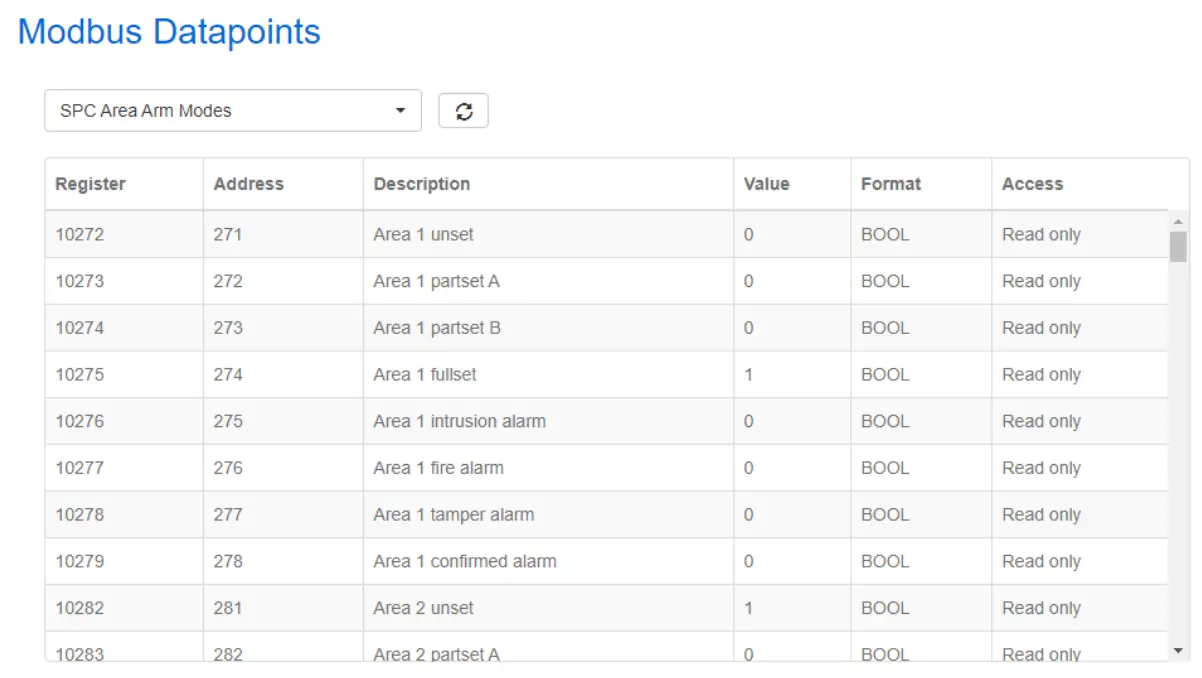The height and width of the screenshot is (678, 1202).
Task: Click the scrollbar down arrow
Action: [x=1178, y=651]
